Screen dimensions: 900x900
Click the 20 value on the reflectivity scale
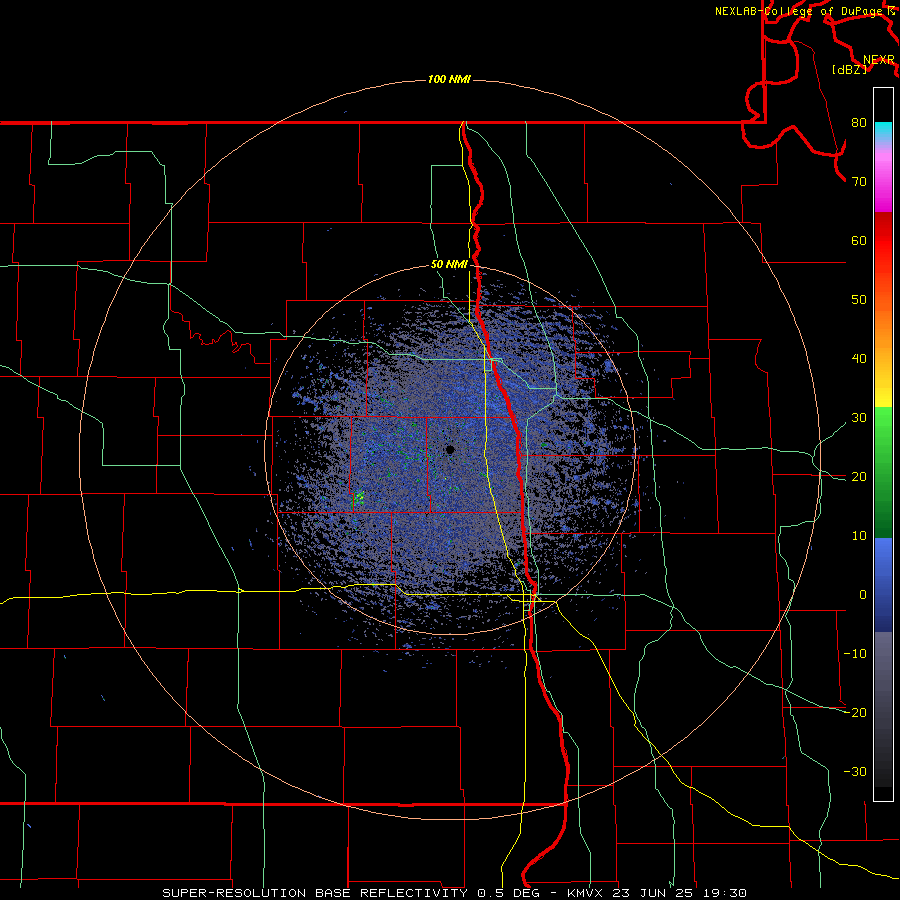pyautogui.click(x=859, y=476)
